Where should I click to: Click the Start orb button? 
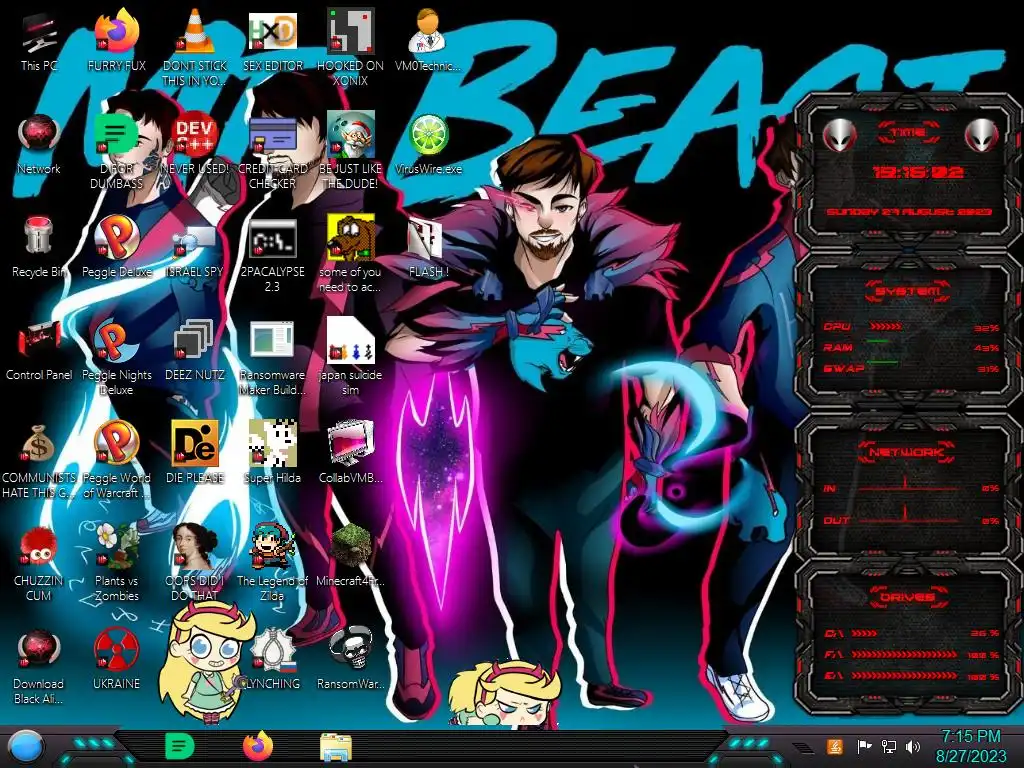coord(26,748)
